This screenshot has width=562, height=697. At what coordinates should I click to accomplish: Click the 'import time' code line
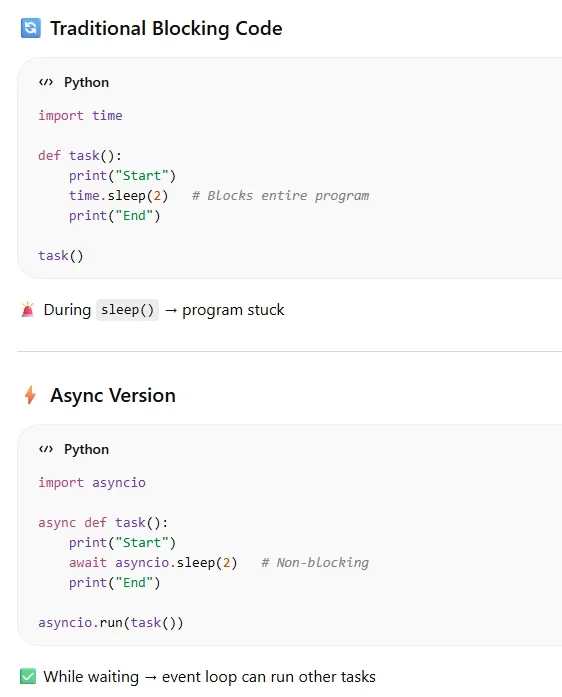(80, 116)
